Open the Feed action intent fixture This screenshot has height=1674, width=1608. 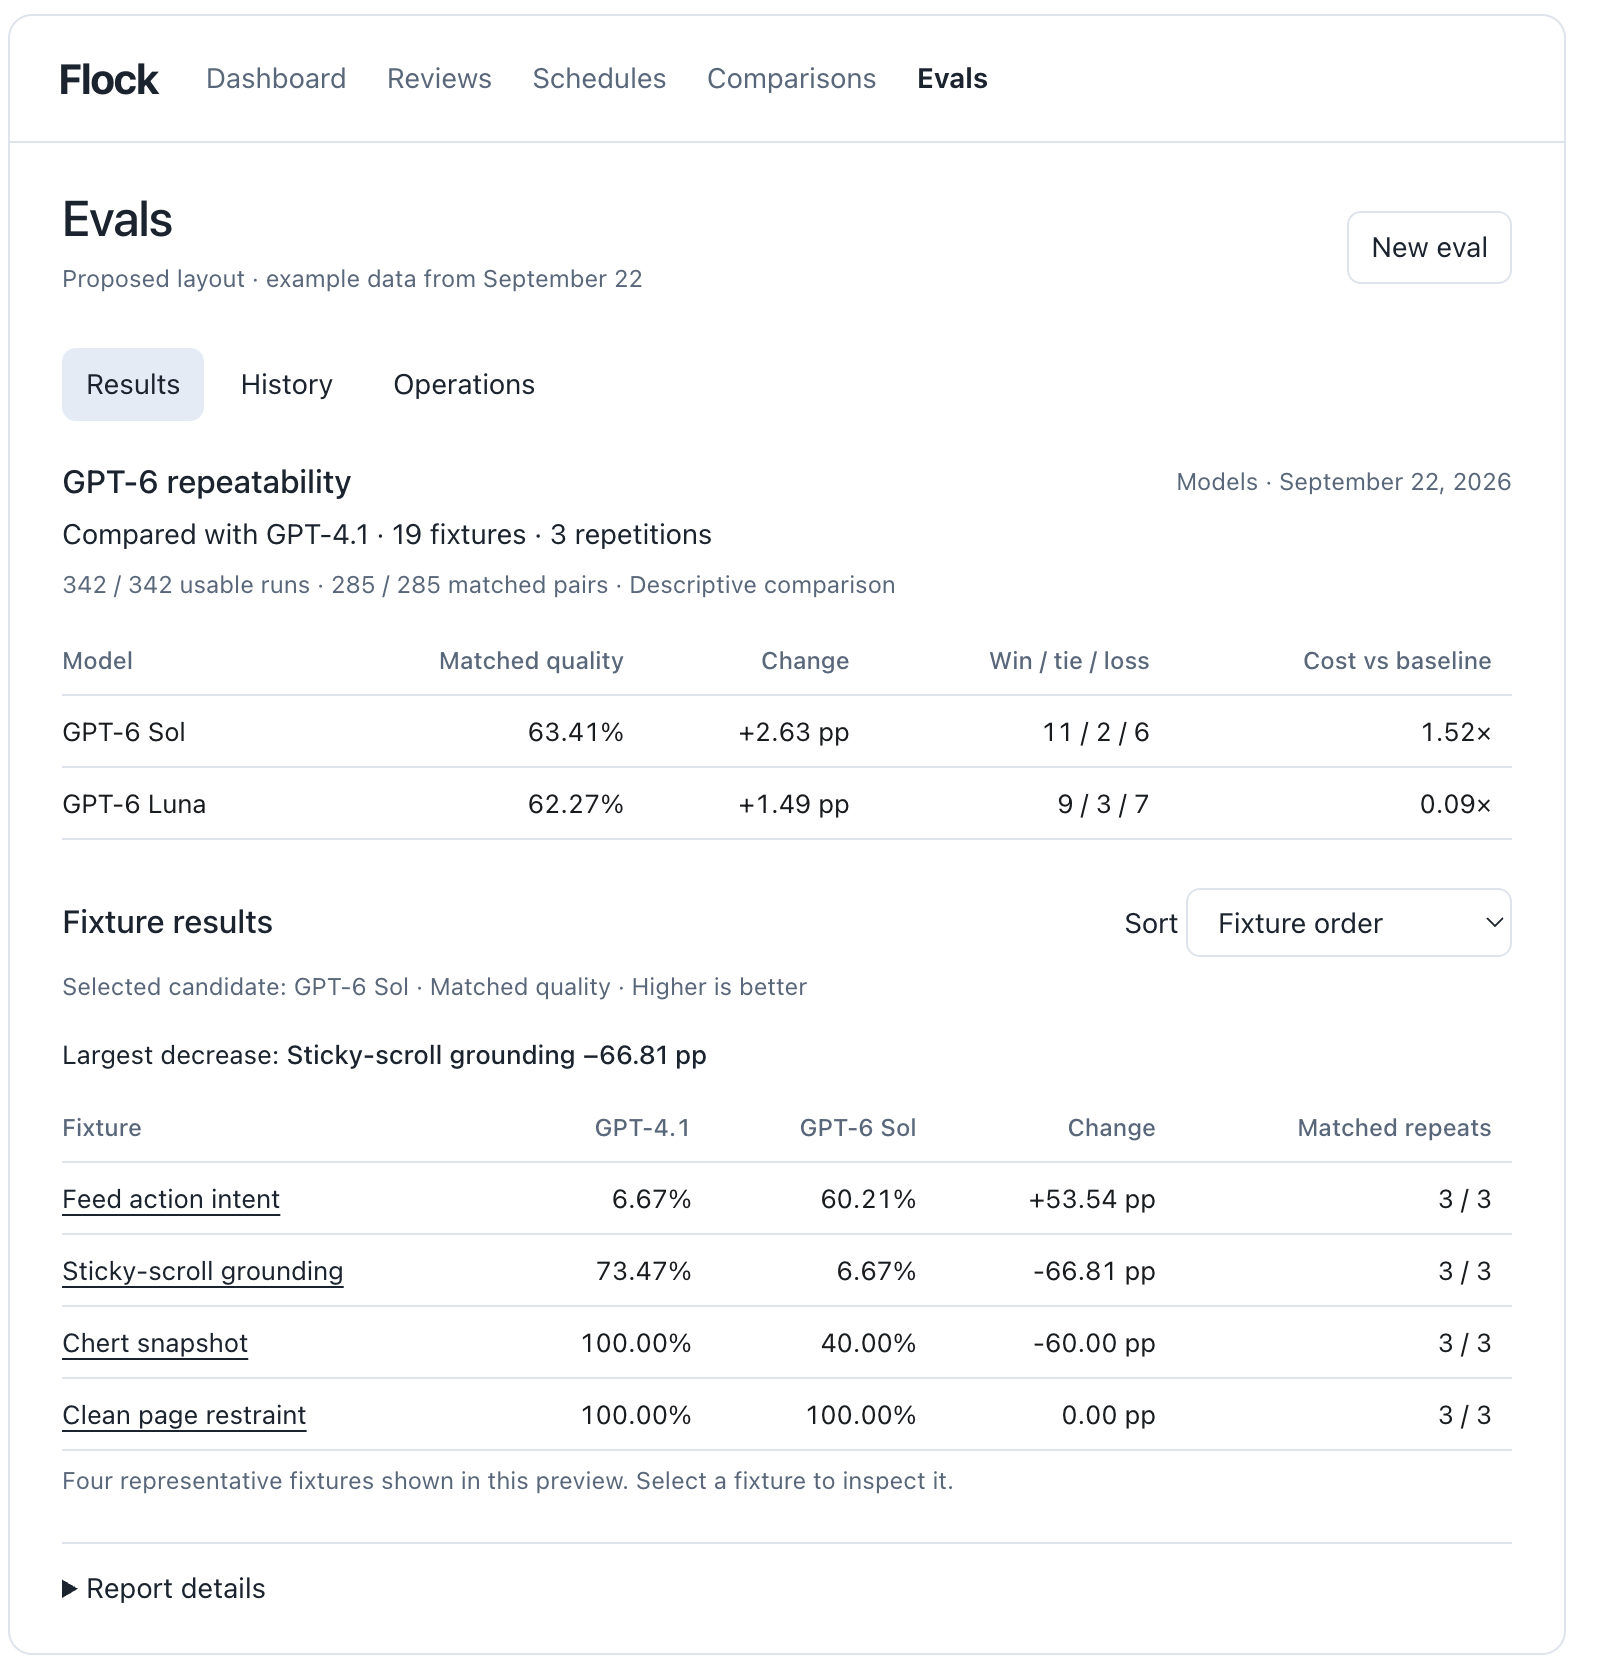[x=171, y=1199]
